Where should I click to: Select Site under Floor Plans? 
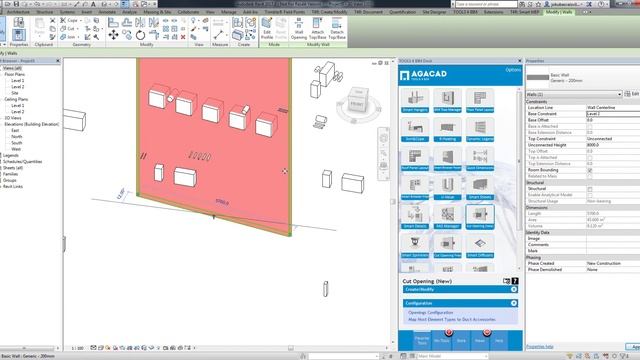[x=15, y=93]
